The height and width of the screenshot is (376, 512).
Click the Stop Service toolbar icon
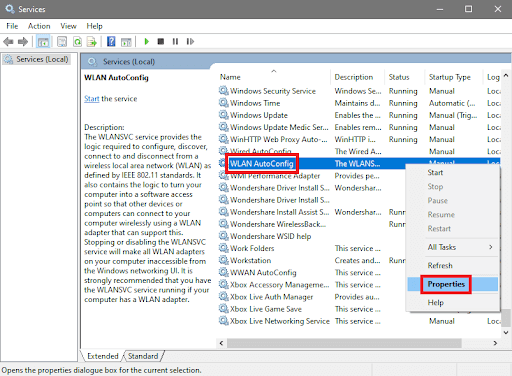[161, 42]
